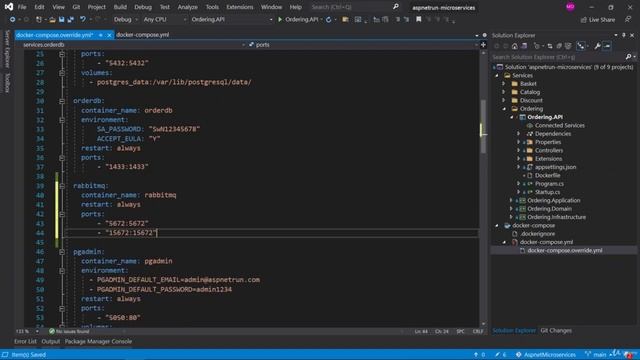Start debugging Ordering.API with the green play button

click(x=280, y=20)
